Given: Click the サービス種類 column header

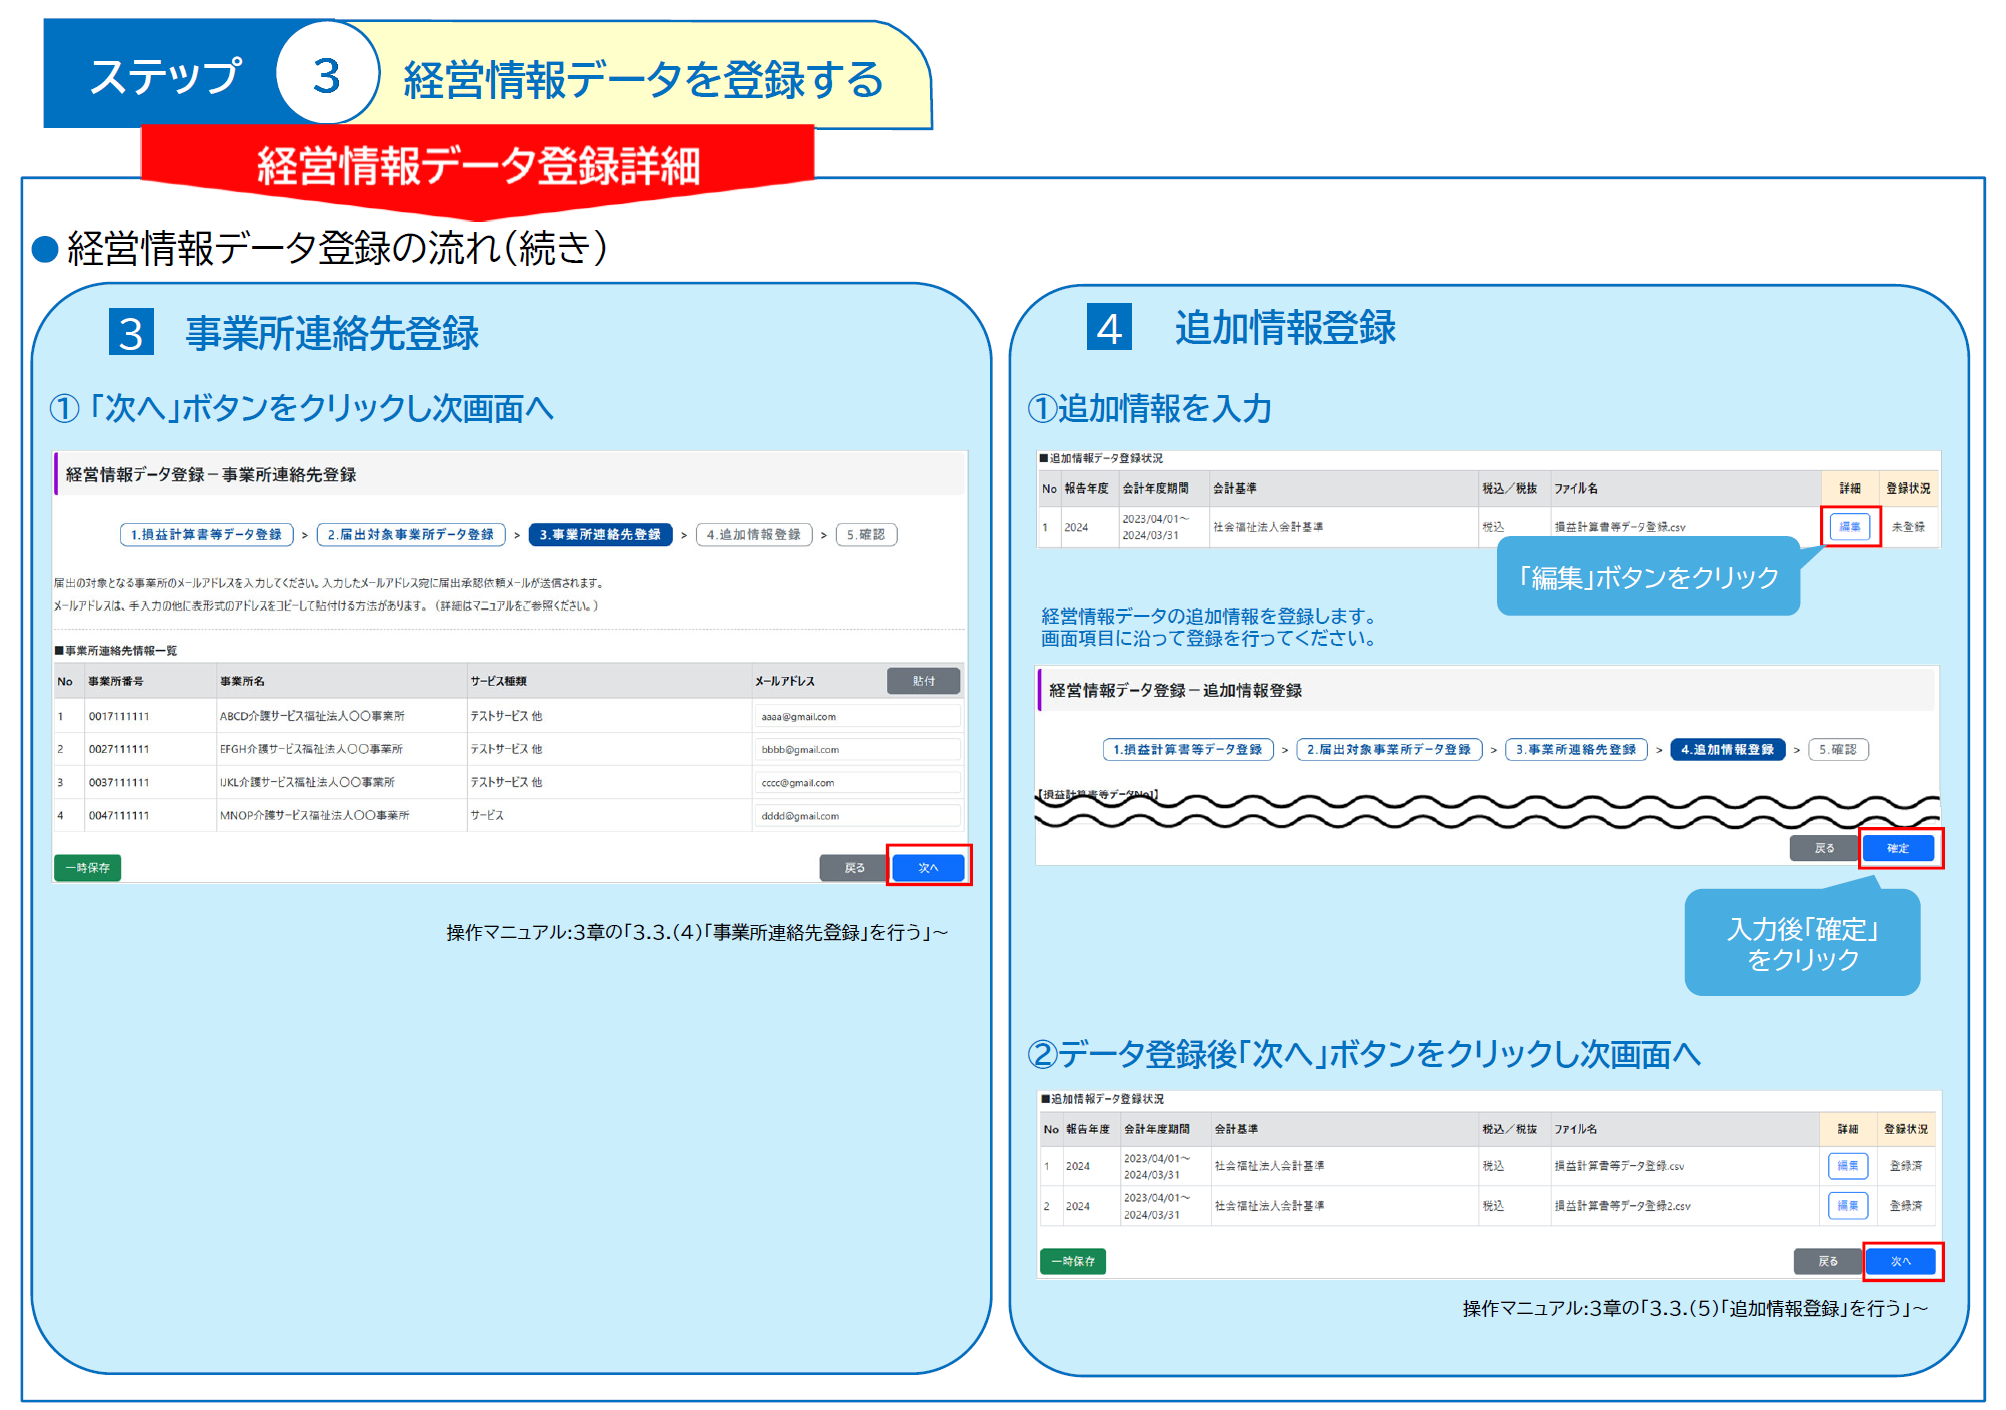Looking at the screenshot, I should pyautogui.click(x=498, y=681).
